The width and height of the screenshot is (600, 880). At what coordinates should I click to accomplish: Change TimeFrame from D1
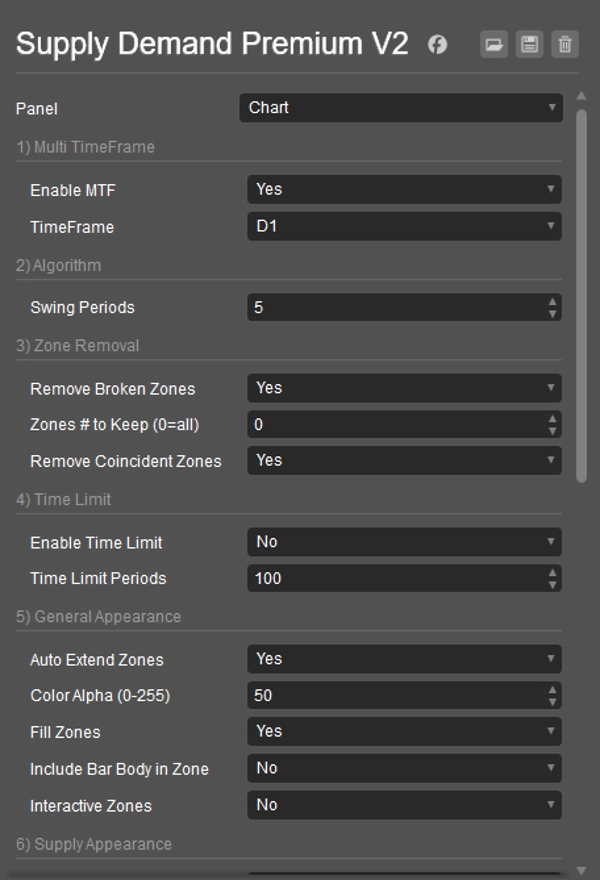[x=403, y=227]
